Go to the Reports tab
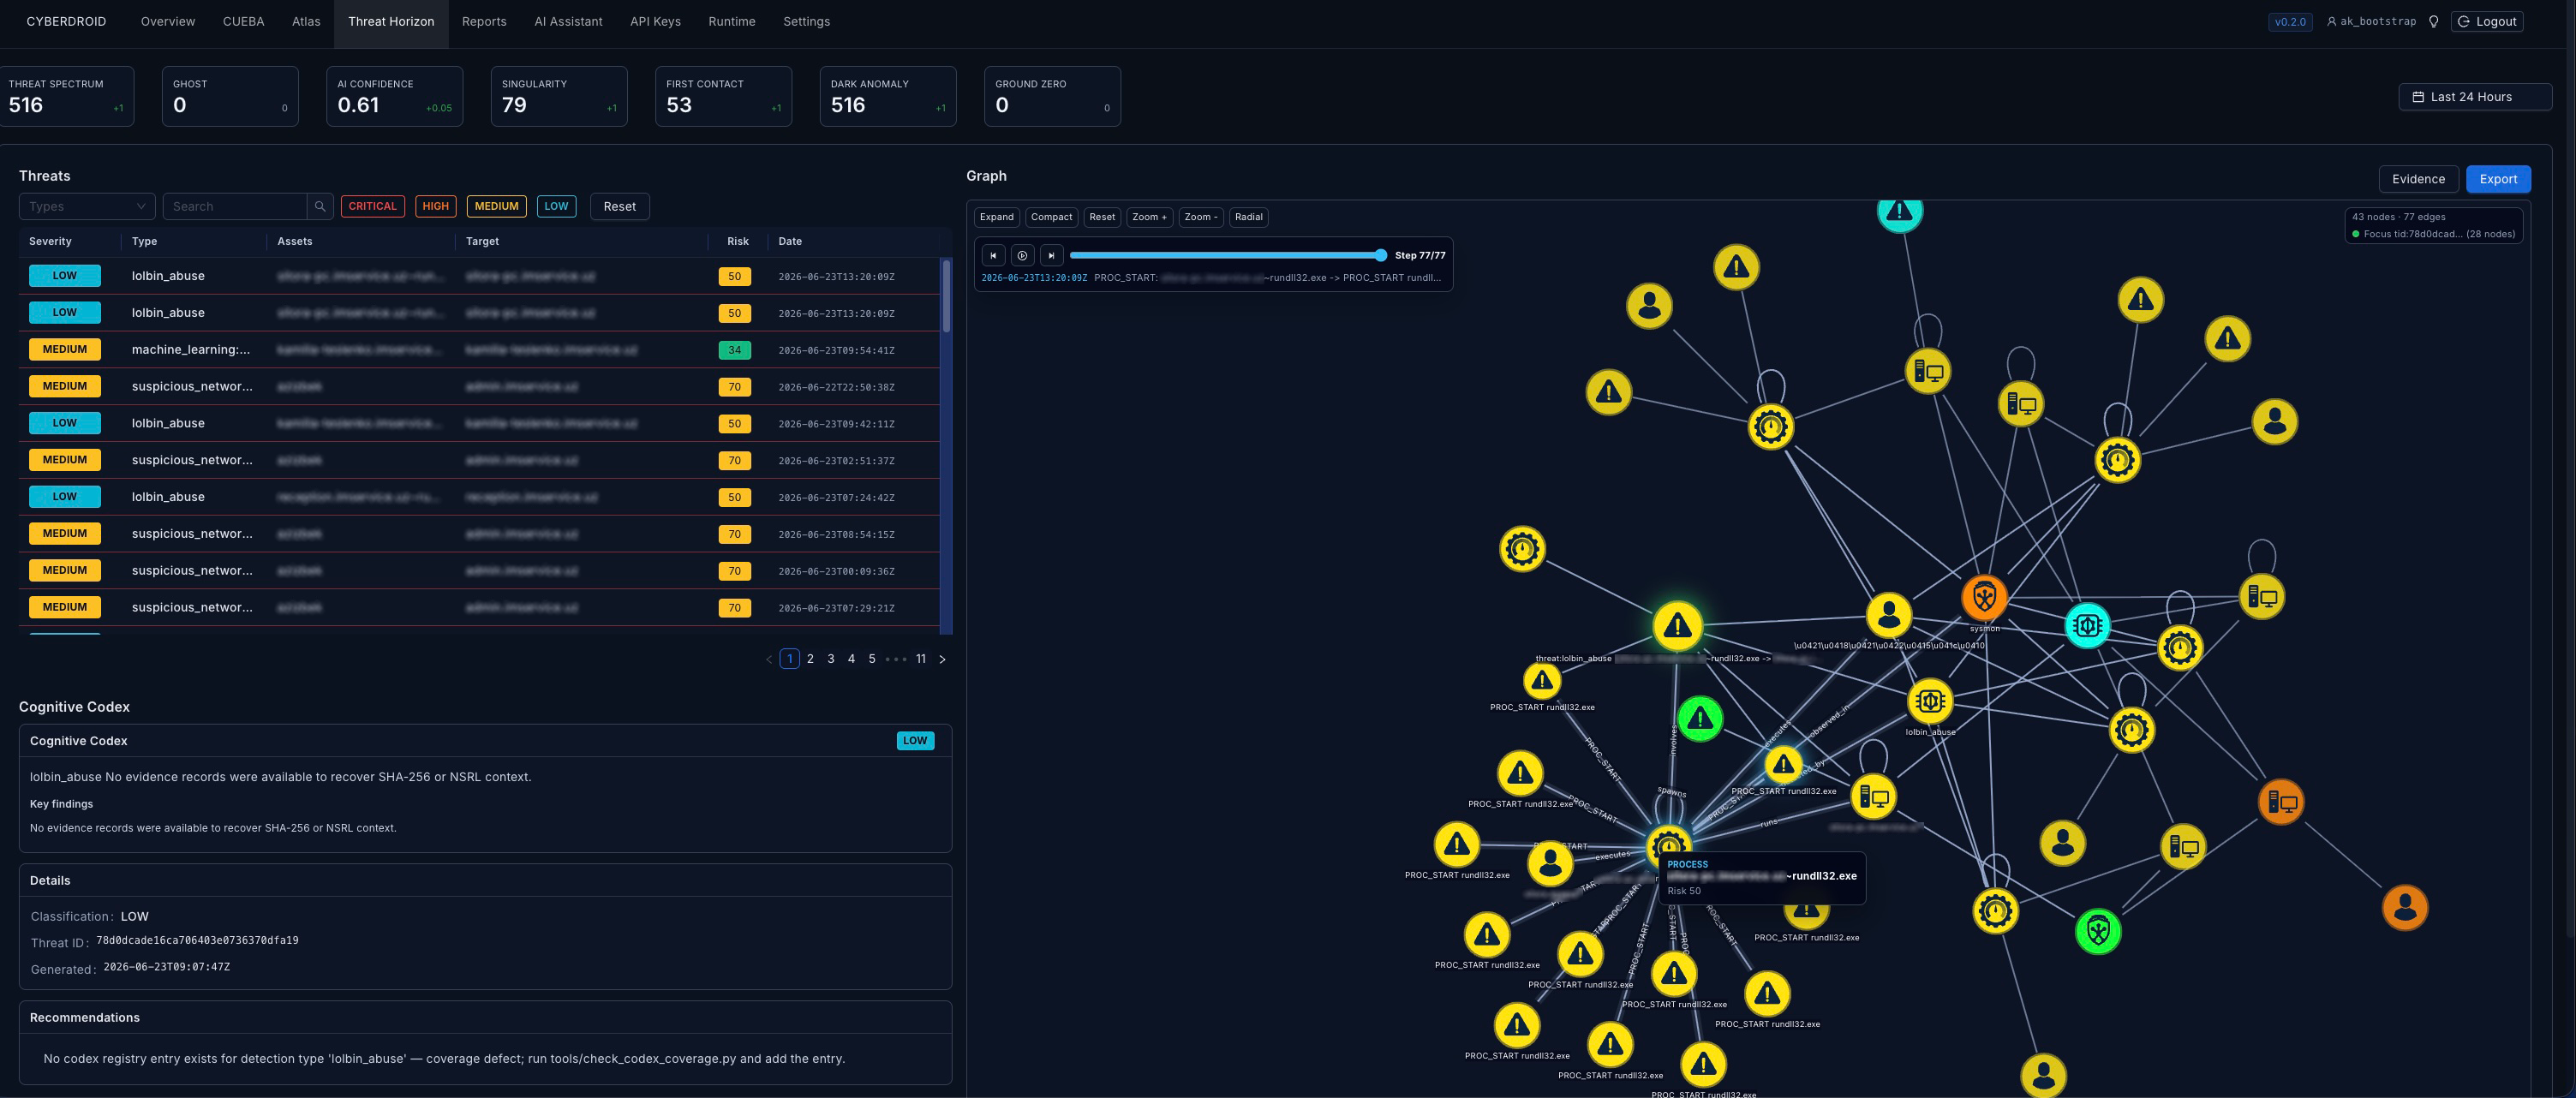 pyautogui.click(x=484, y=21)
